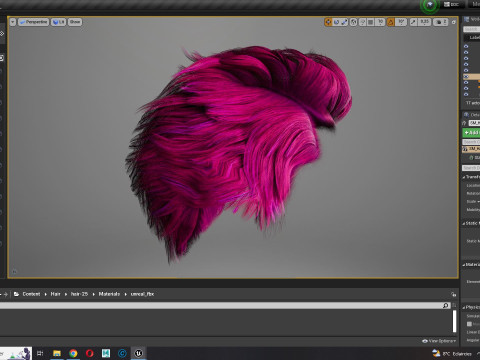Click the green circular icon at top
The height and width of the screenshot is (360, 480).
[x=430, y=5]
